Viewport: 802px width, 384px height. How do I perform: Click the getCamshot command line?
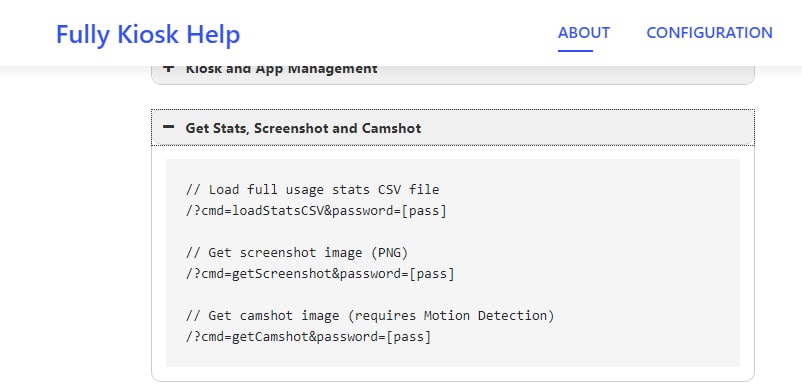point(308,337)
